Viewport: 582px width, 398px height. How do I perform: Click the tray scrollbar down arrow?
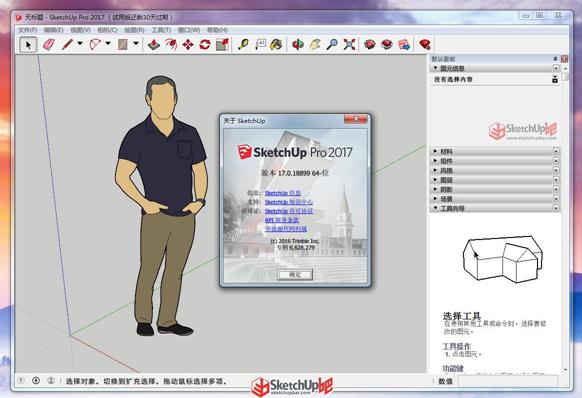point(565,370)
